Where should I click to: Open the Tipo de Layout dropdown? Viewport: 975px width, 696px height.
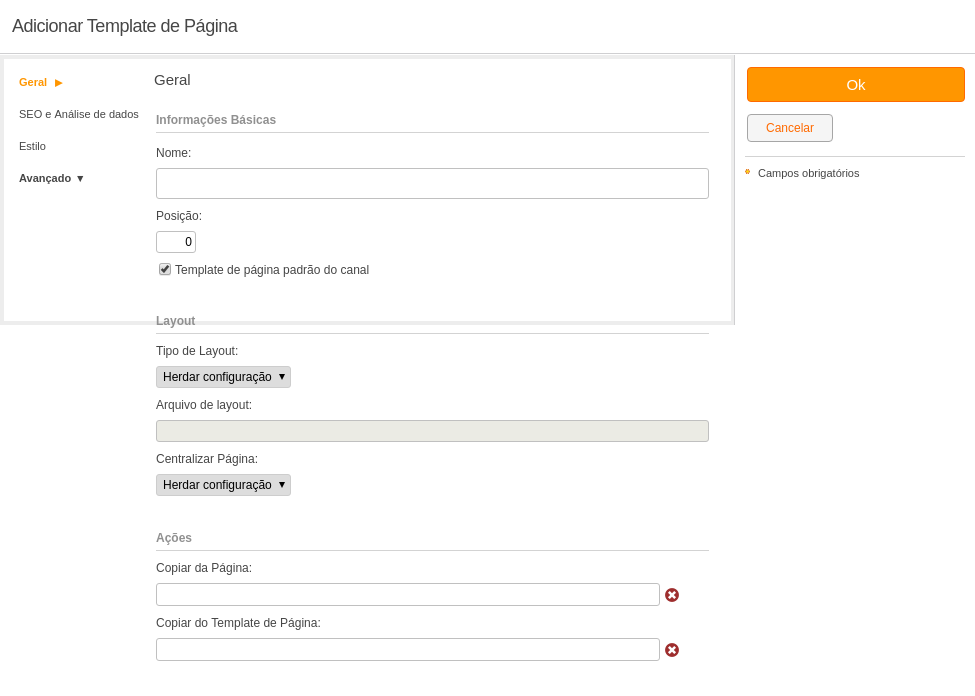[223, 377]
